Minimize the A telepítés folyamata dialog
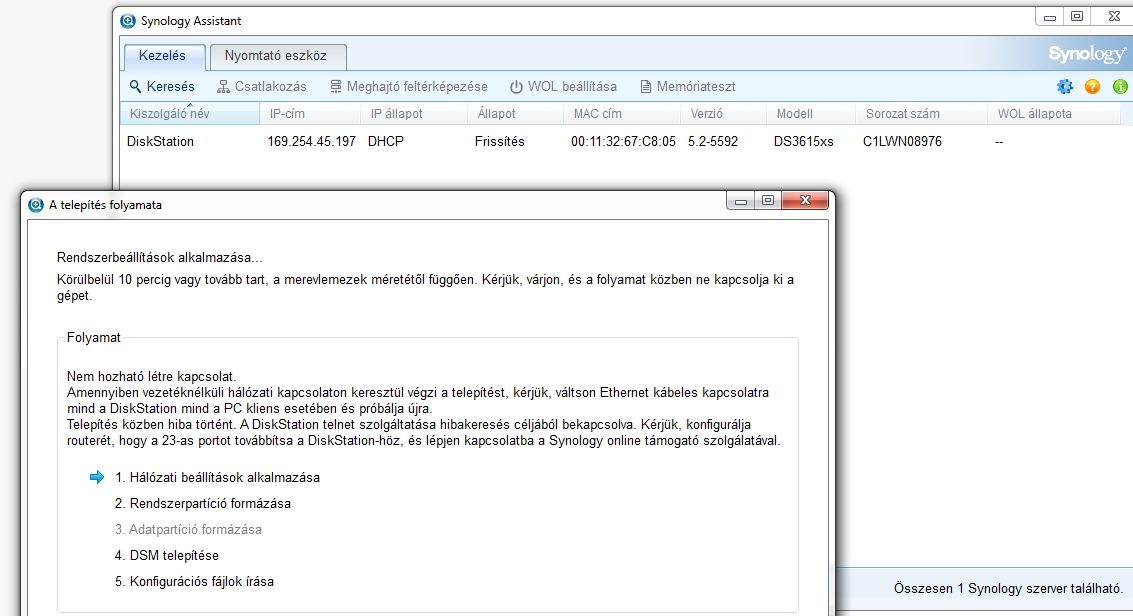This screenshot has width=1133, height=616. coord(740,201)
